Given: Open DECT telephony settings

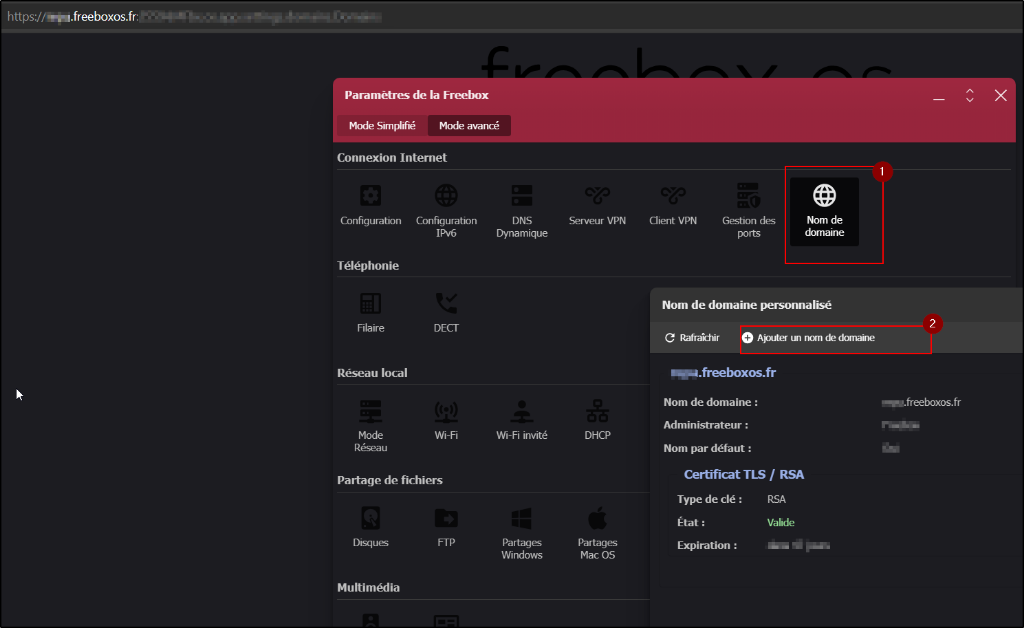Looking at the screenshot, I should (x=446, y=313).
